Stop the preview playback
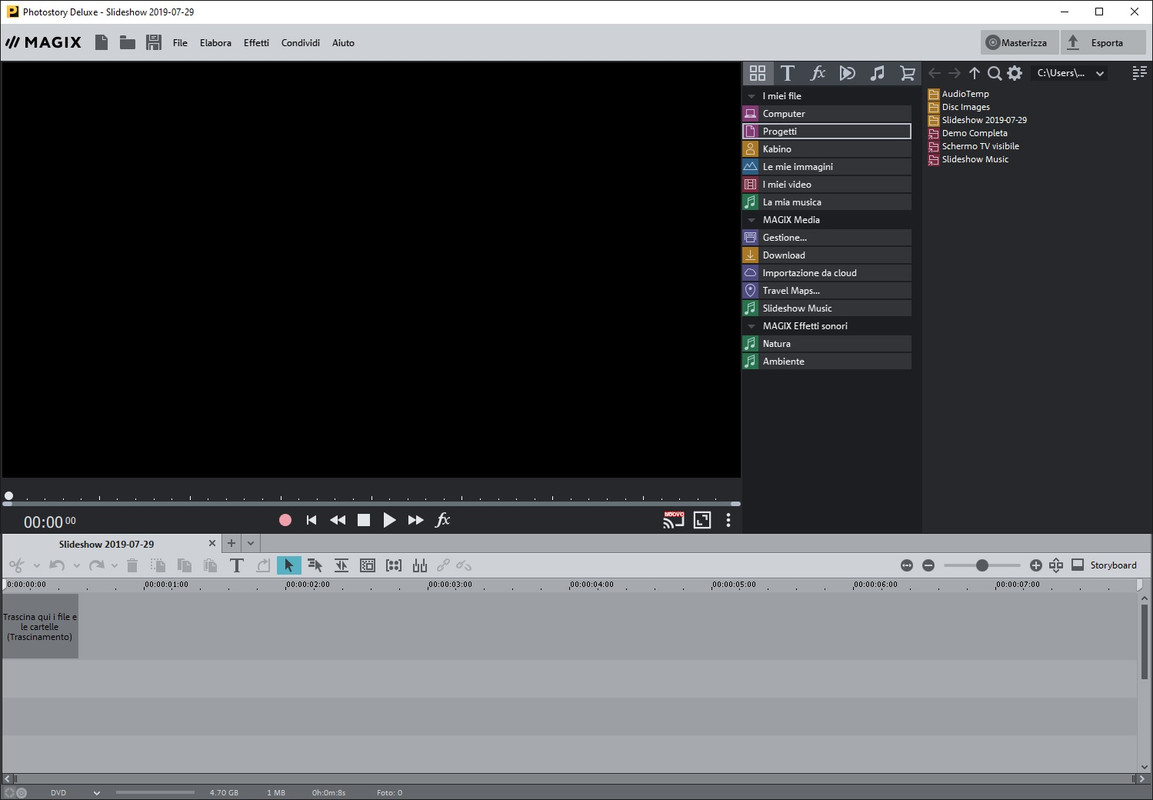The image size is (1153, 800). pos(363,520)
